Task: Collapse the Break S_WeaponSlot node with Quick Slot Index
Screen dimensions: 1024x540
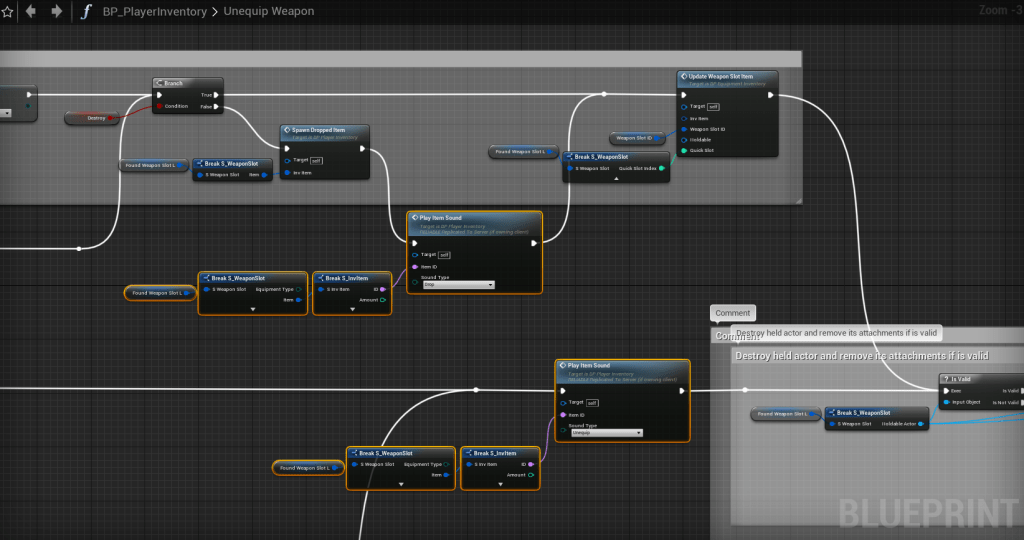Action: (616, 179)
